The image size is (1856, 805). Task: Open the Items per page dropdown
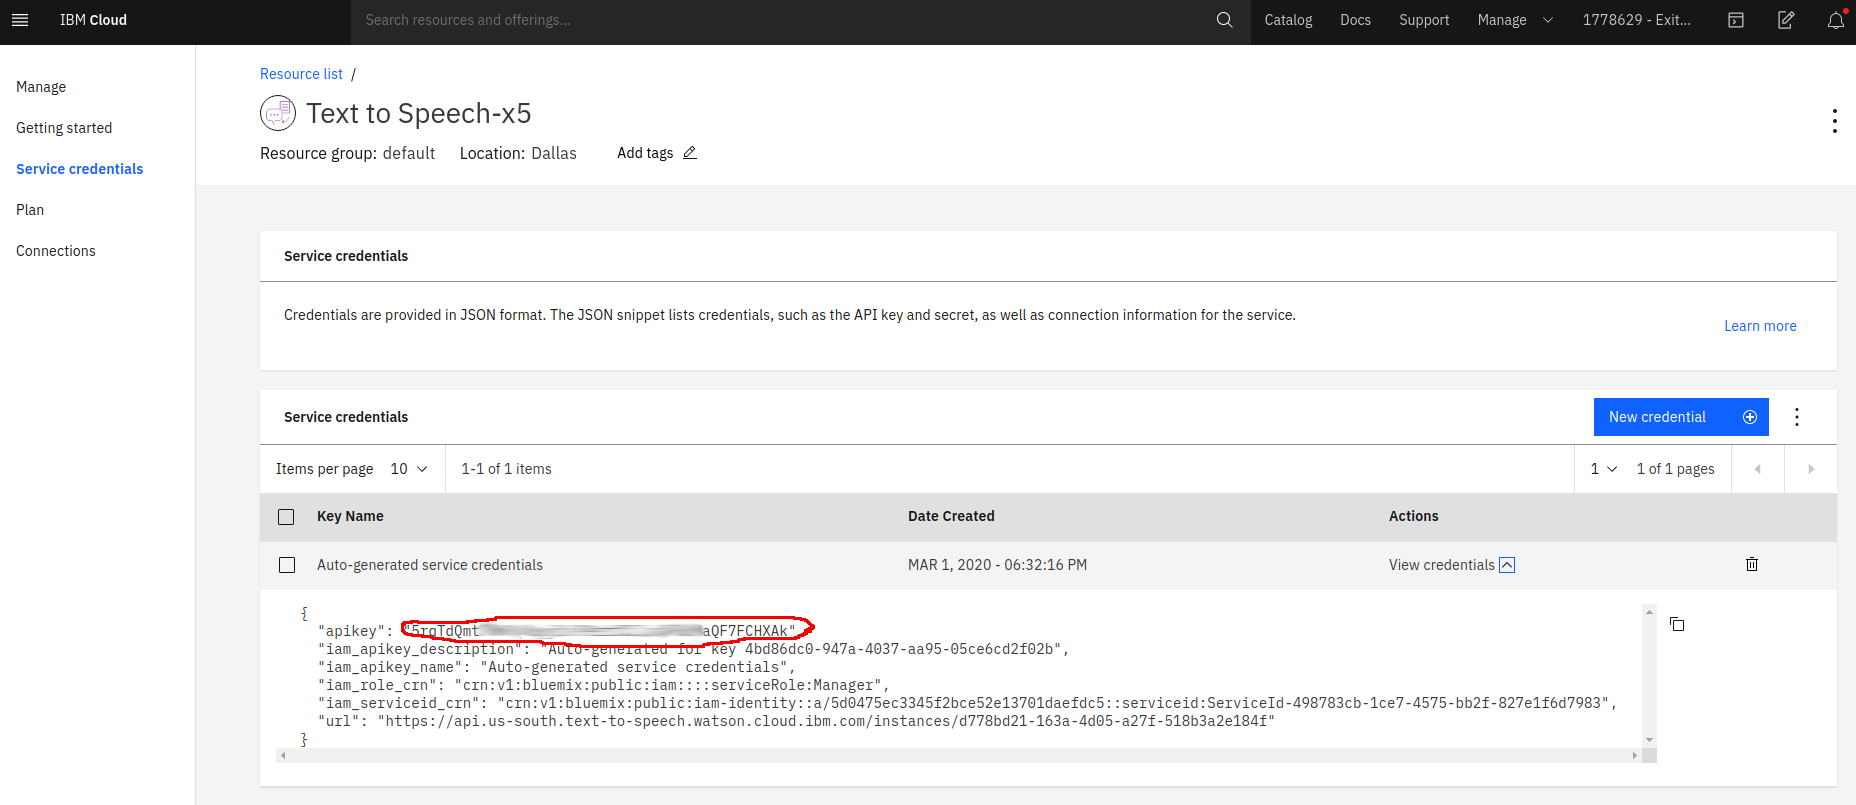pos(409,469)
